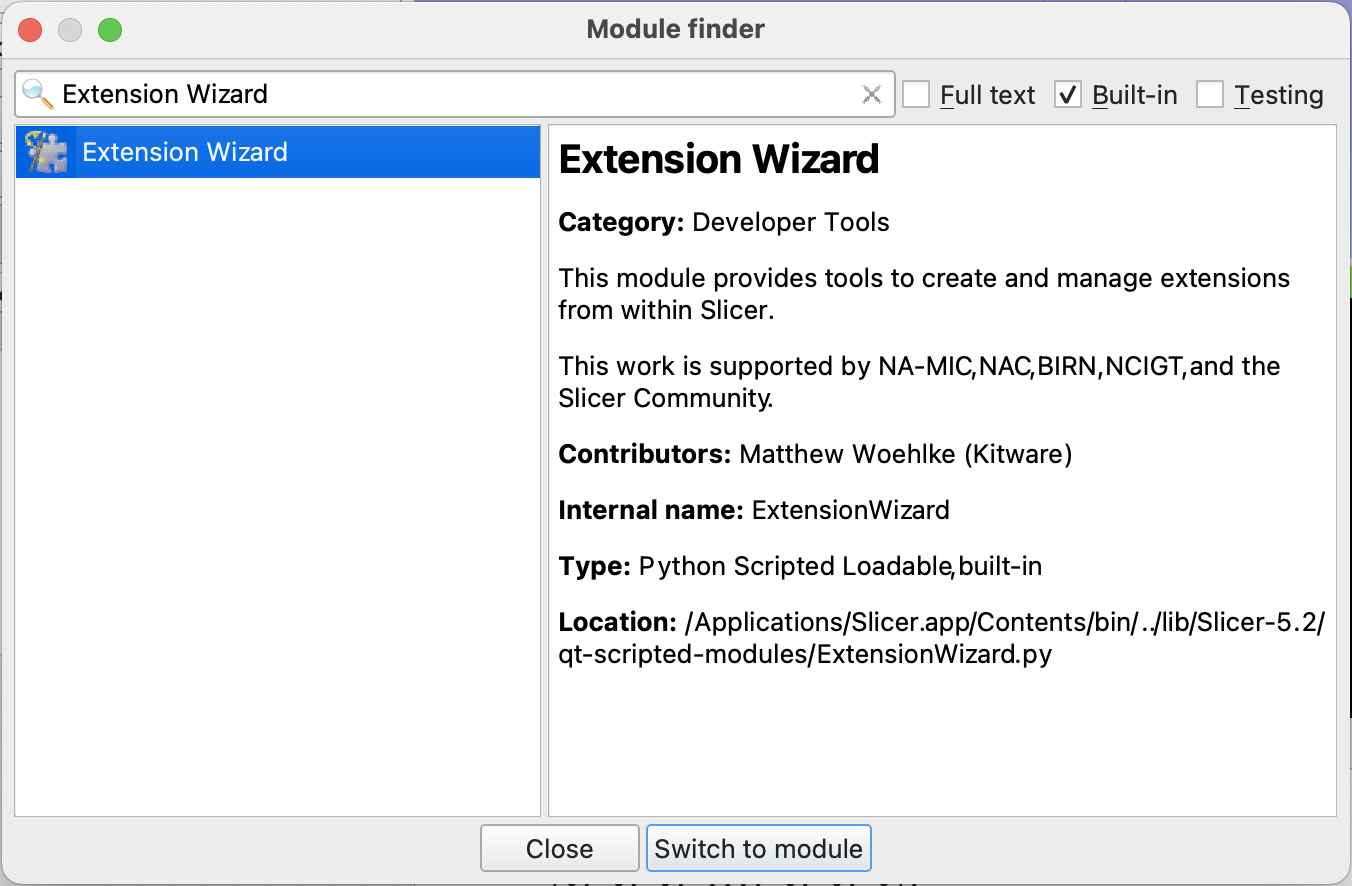
Task: Click the Type: Python Scripted Loadable line
Action: (800, 566)
